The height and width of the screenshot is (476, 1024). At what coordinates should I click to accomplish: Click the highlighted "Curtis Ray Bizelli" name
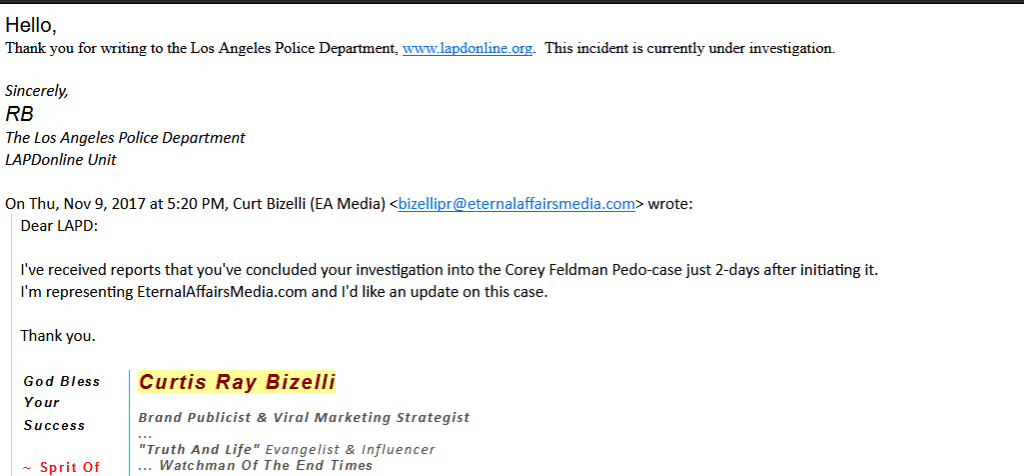click(237, 382)
